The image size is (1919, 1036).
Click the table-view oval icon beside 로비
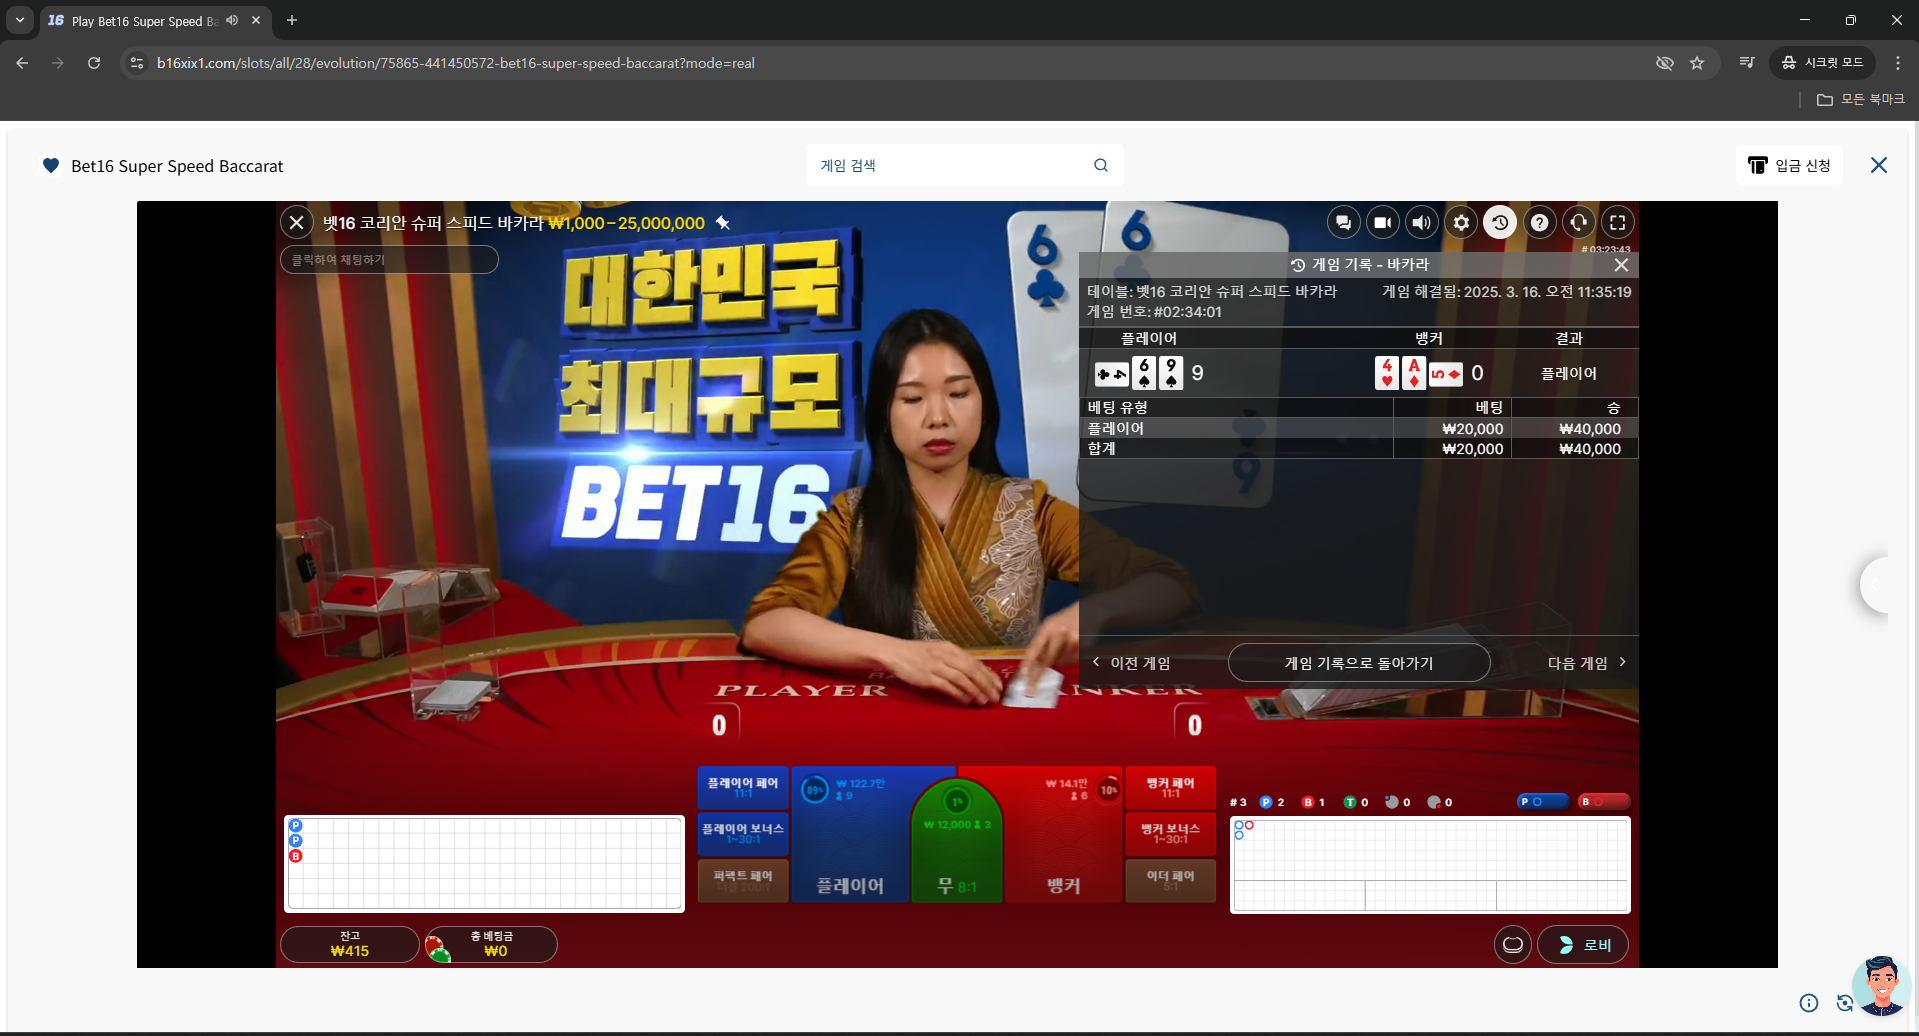click(x=1513, y=945)
